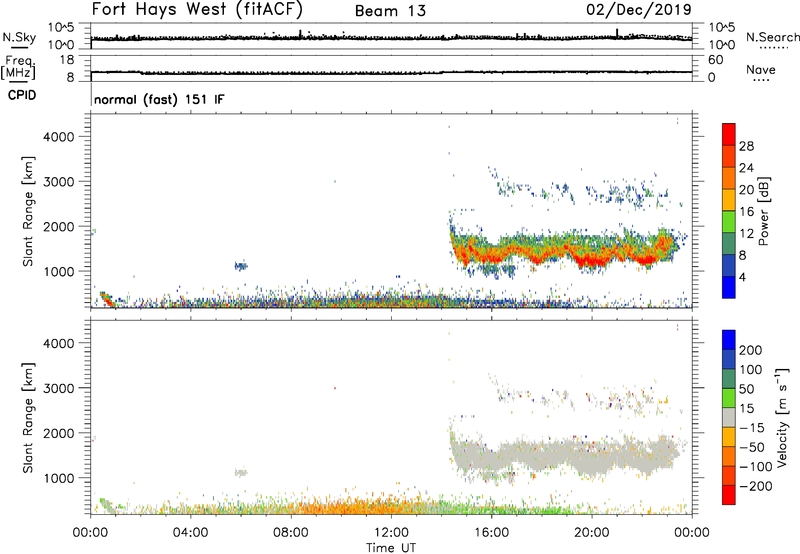Screen dimensions: 800x554
Task: Click the '16:00' time tick label
Action: coord(491,533)
